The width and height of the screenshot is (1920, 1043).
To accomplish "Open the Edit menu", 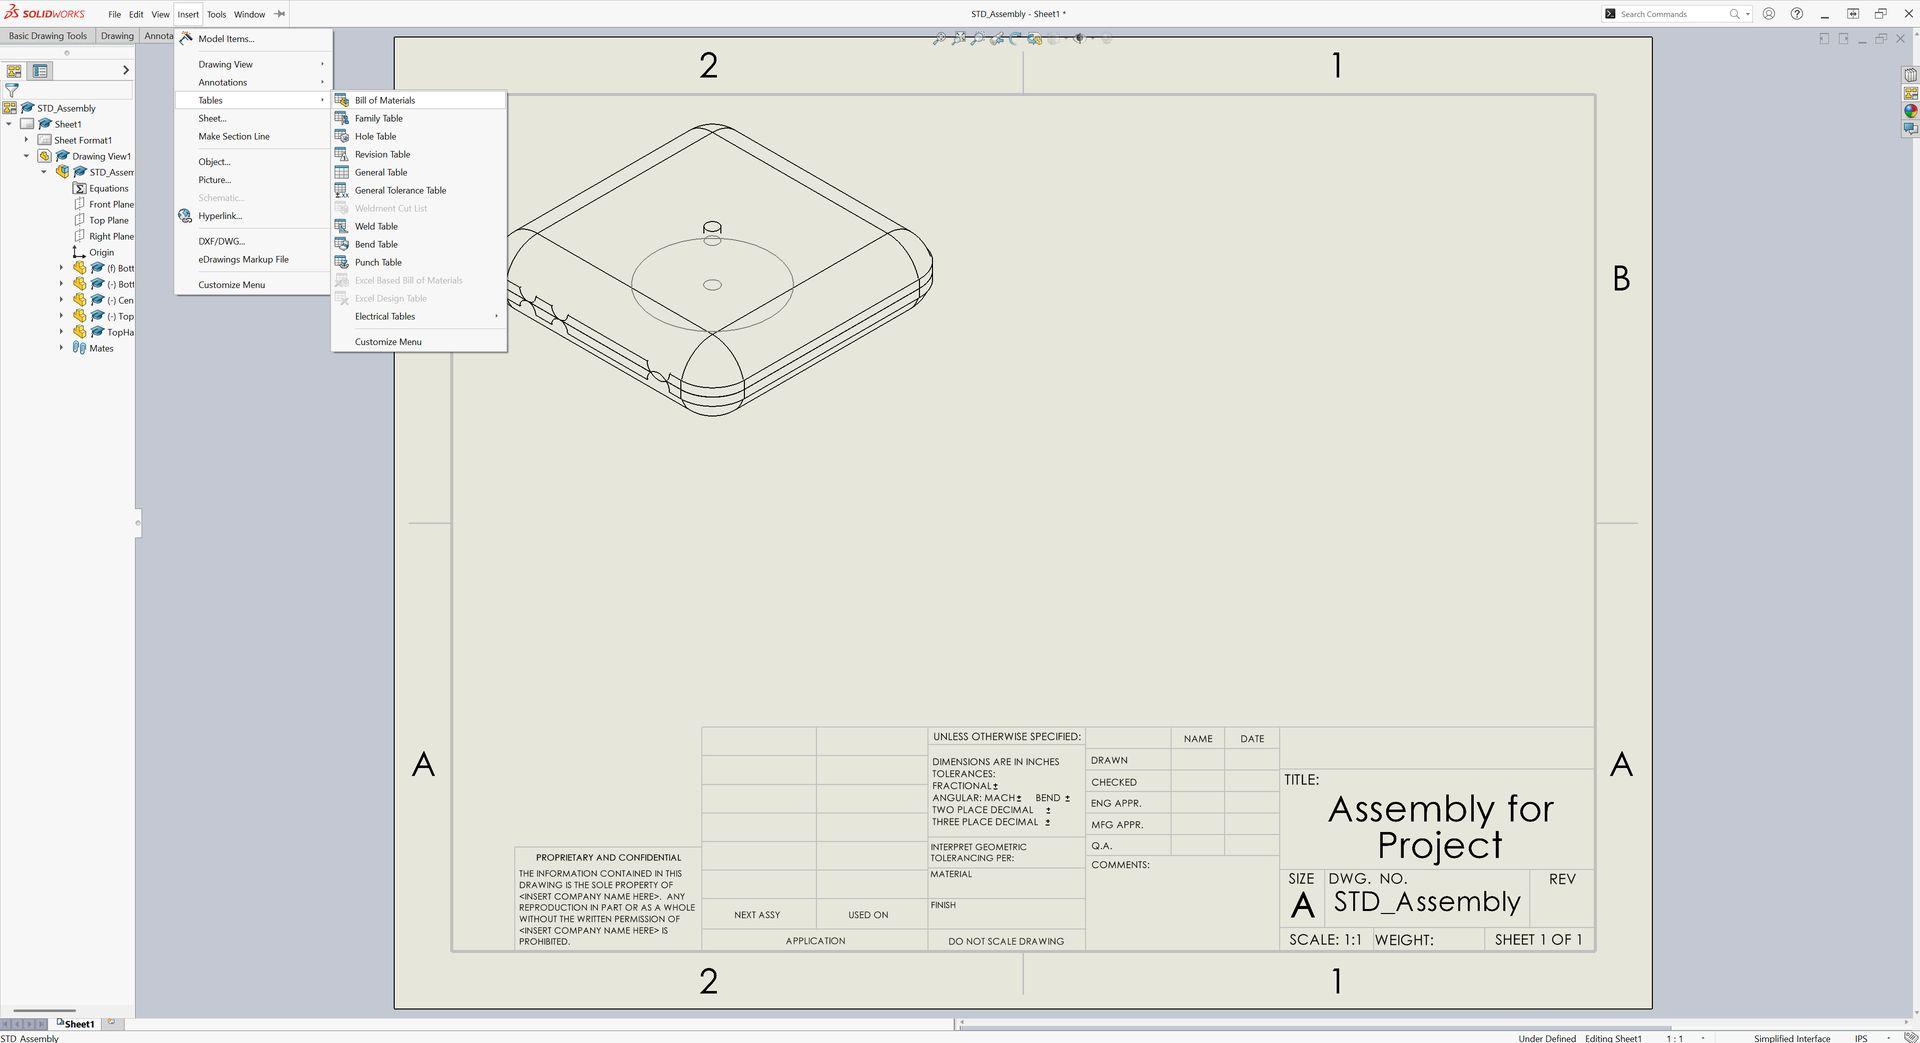I will (136, 14).
